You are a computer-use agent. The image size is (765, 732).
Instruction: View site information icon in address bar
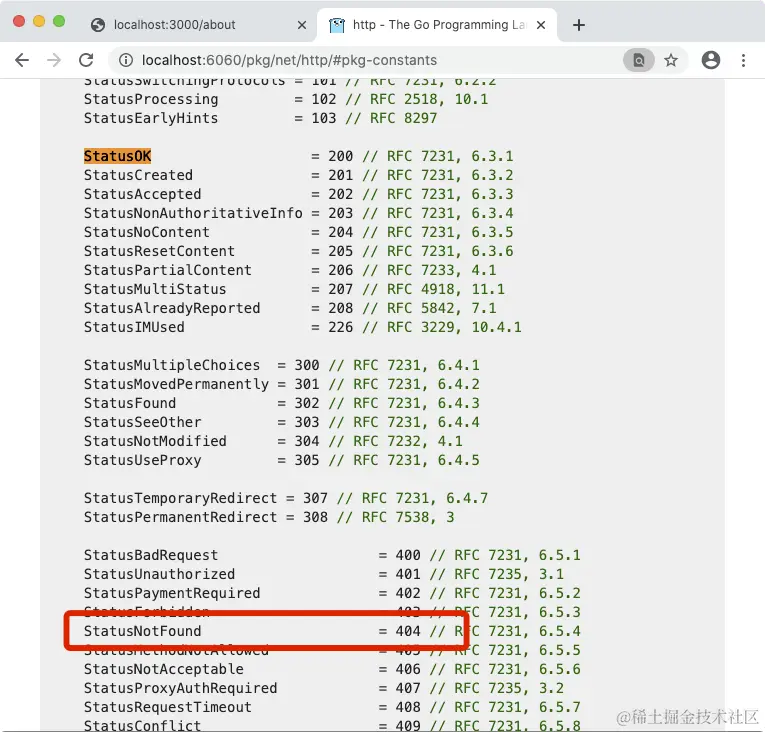coord(126,60)
